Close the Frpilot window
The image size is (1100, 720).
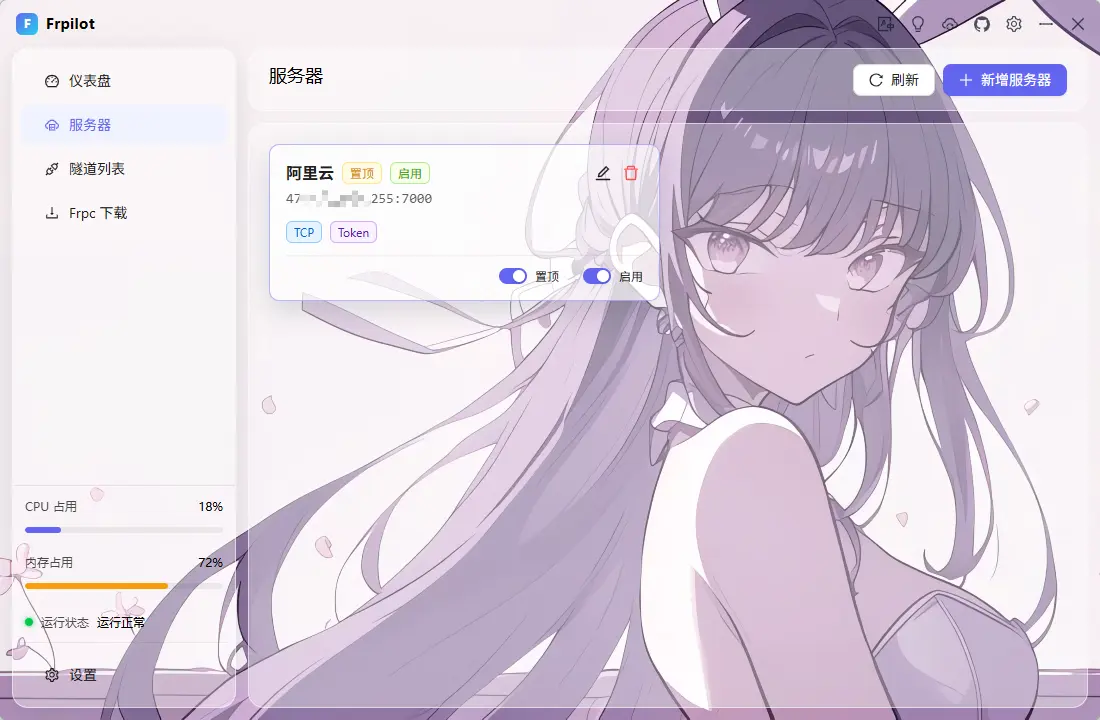tap(1078, 24)
